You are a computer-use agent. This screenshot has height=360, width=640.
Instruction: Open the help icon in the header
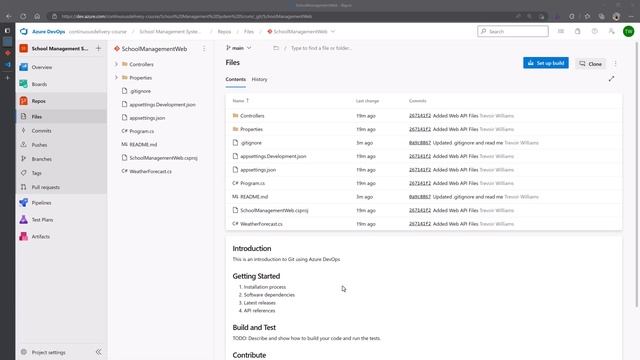(595, 31)
